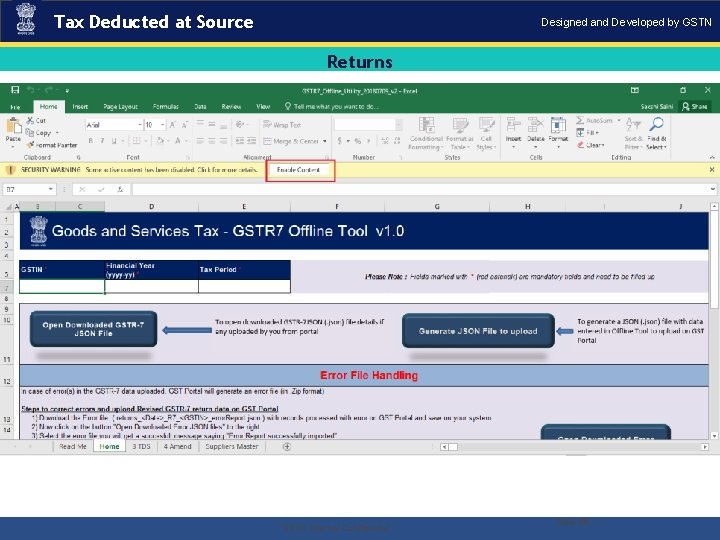Switch to the Data ribbon tab
720x540 pixels.
click(x=200, y=107)
